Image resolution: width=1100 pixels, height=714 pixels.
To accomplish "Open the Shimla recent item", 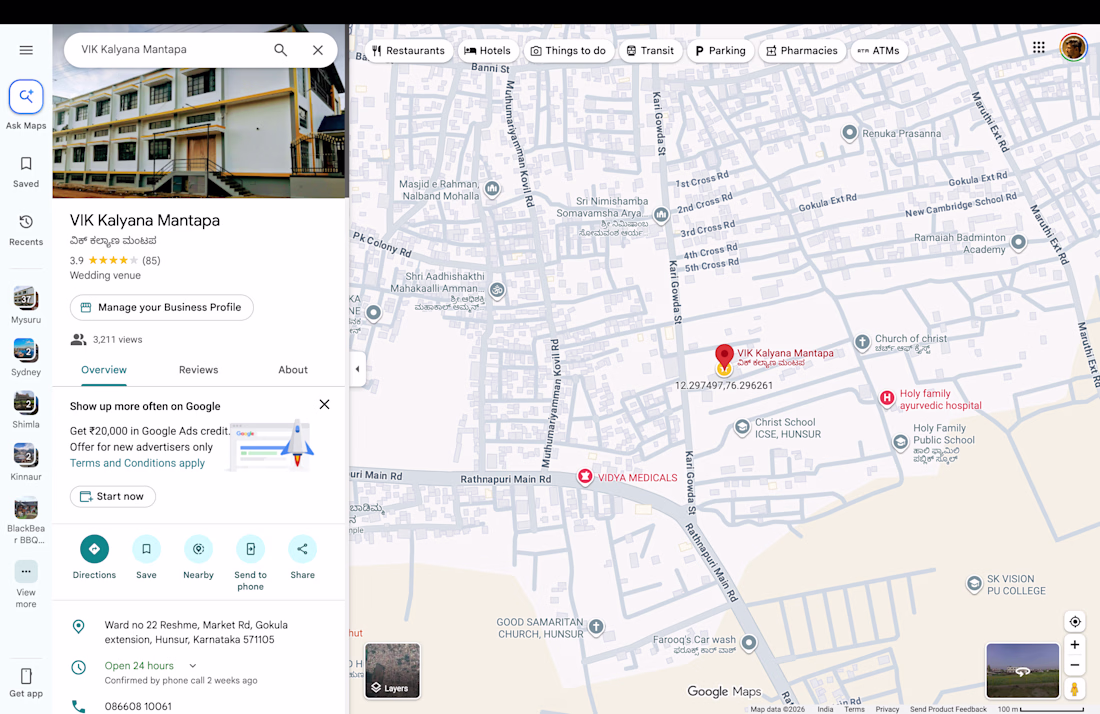I will tap(26, 409).
